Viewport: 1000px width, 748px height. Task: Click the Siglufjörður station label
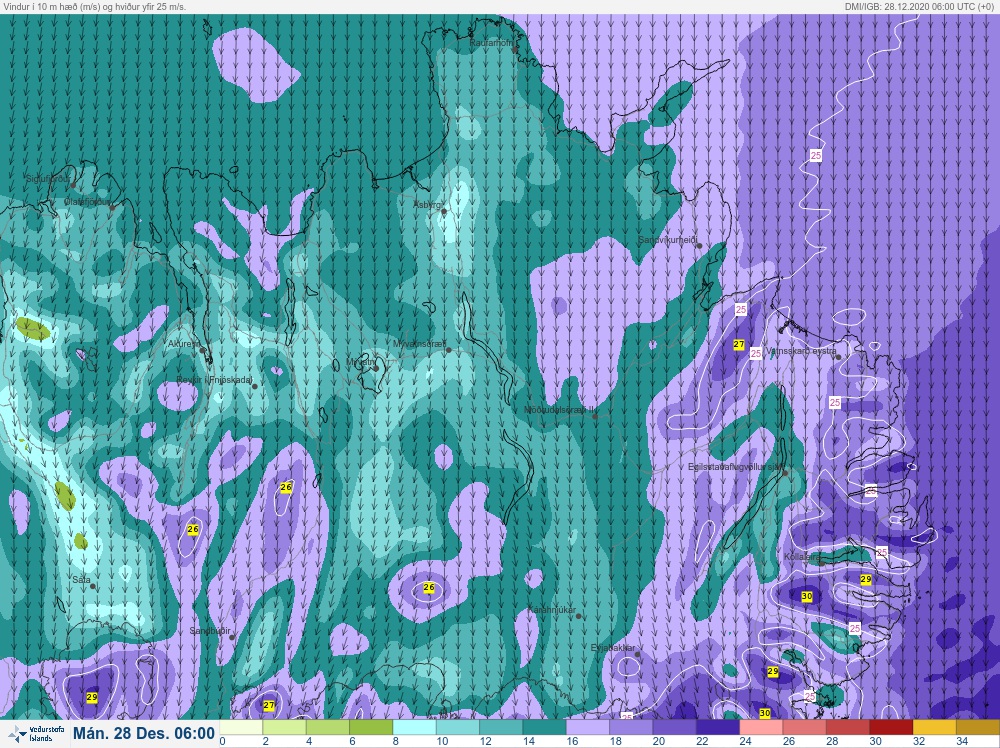point(47,179)
